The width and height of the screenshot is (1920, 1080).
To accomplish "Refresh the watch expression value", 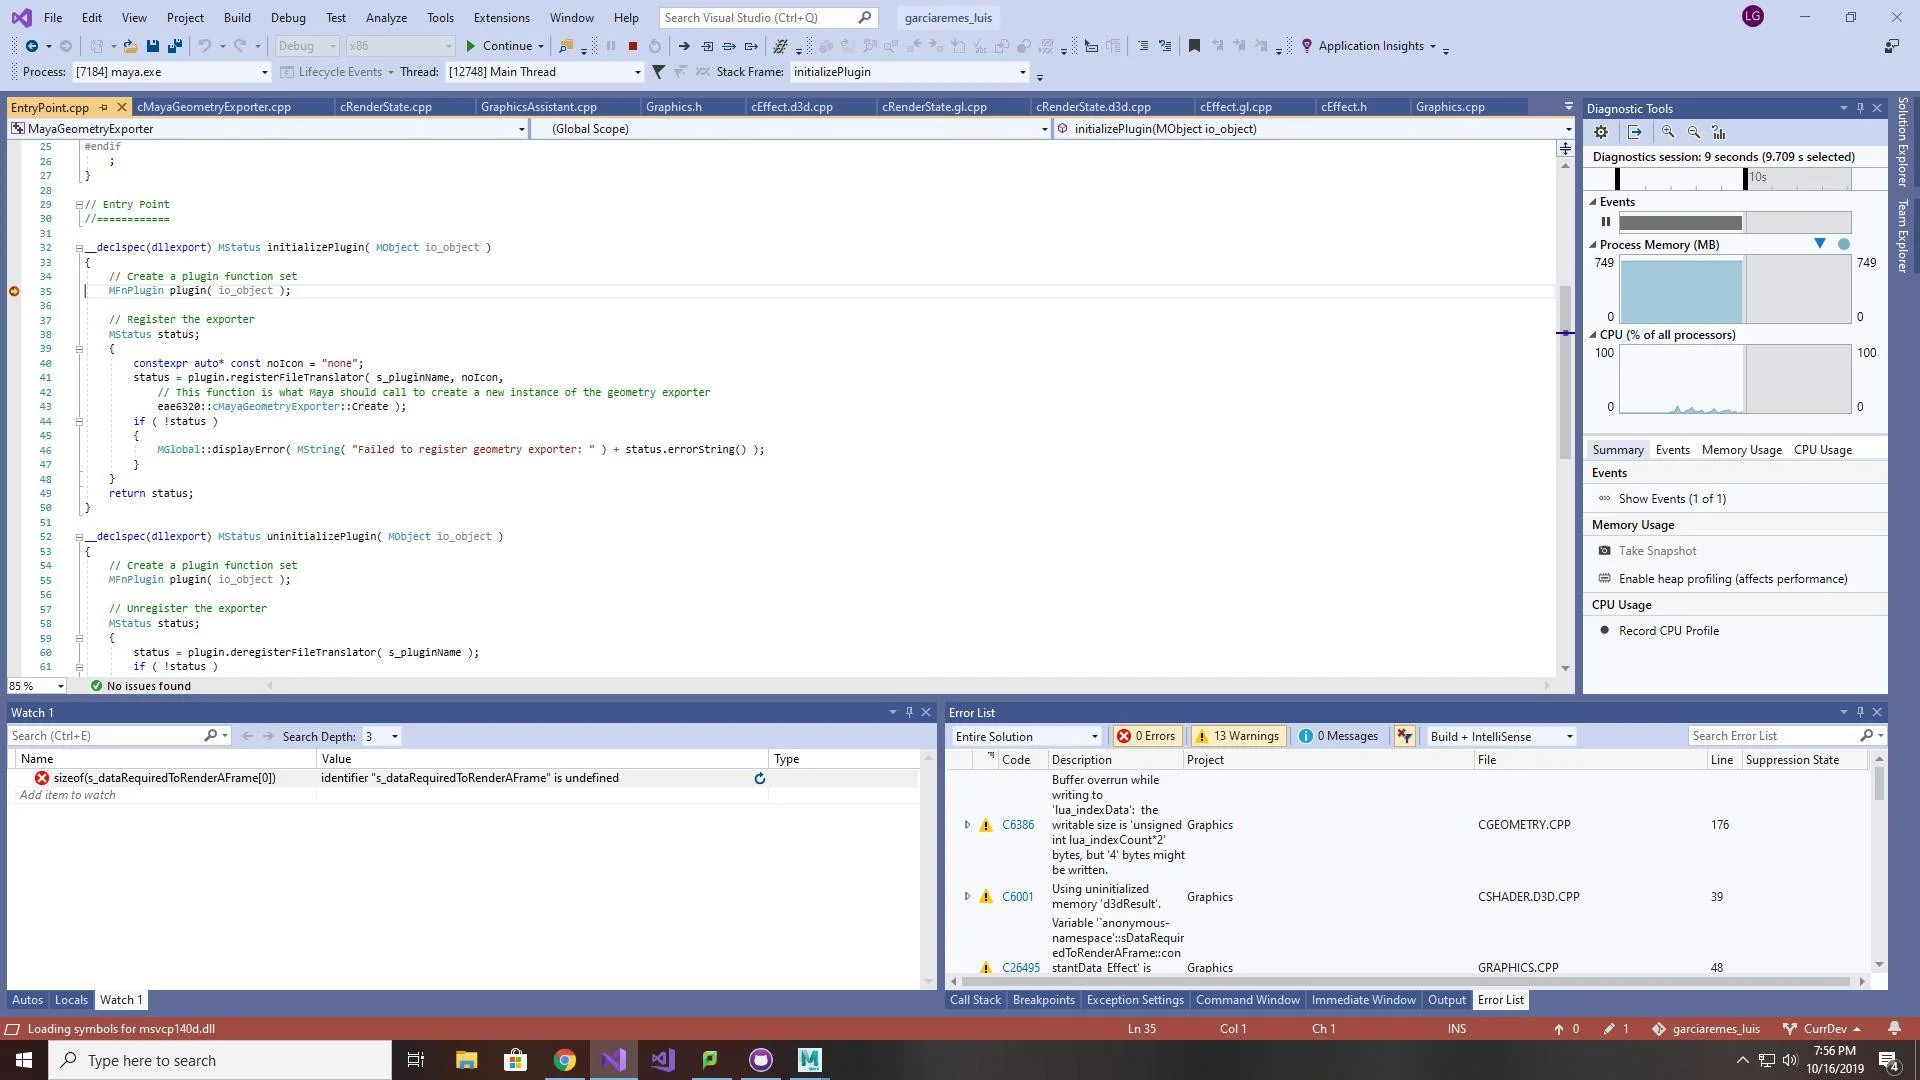I will click(760, 778).
